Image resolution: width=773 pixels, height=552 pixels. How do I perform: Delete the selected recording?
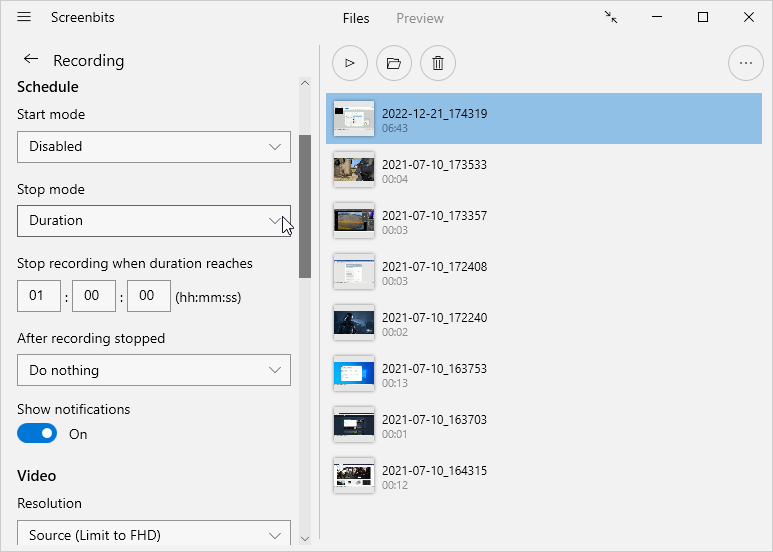tap(438, 63)
